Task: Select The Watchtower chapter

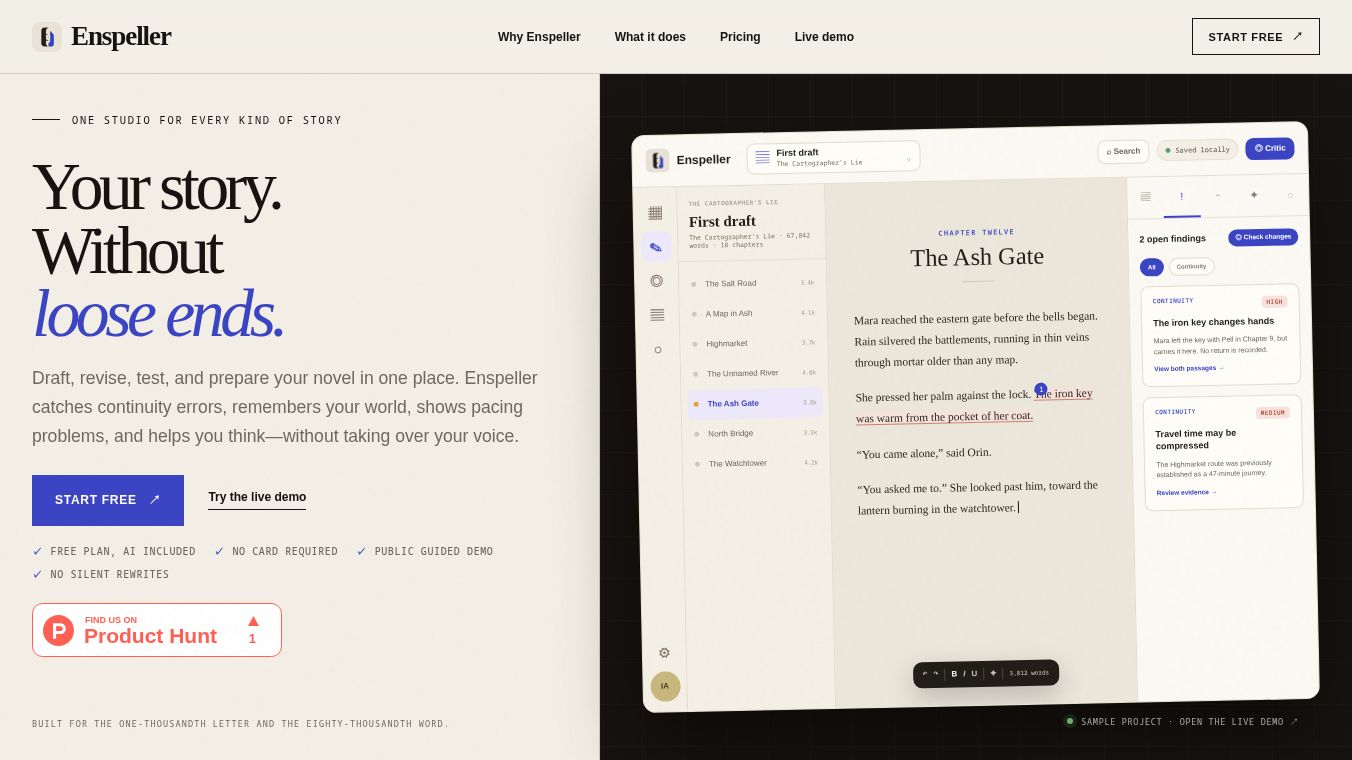Action: click(757, 463)
